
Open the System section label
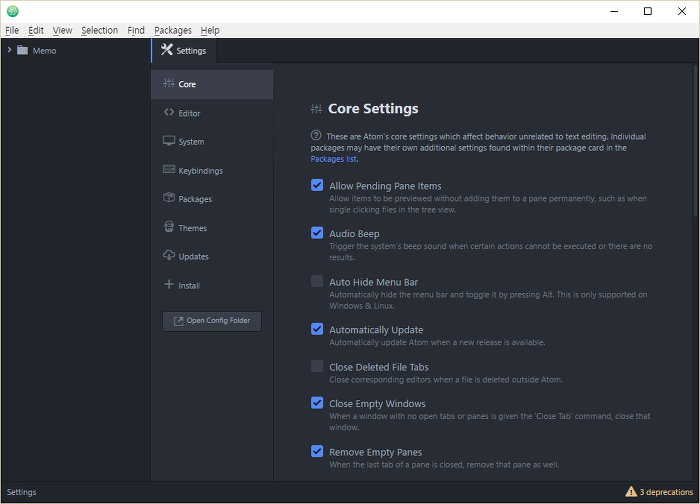(x=191, y=142)
